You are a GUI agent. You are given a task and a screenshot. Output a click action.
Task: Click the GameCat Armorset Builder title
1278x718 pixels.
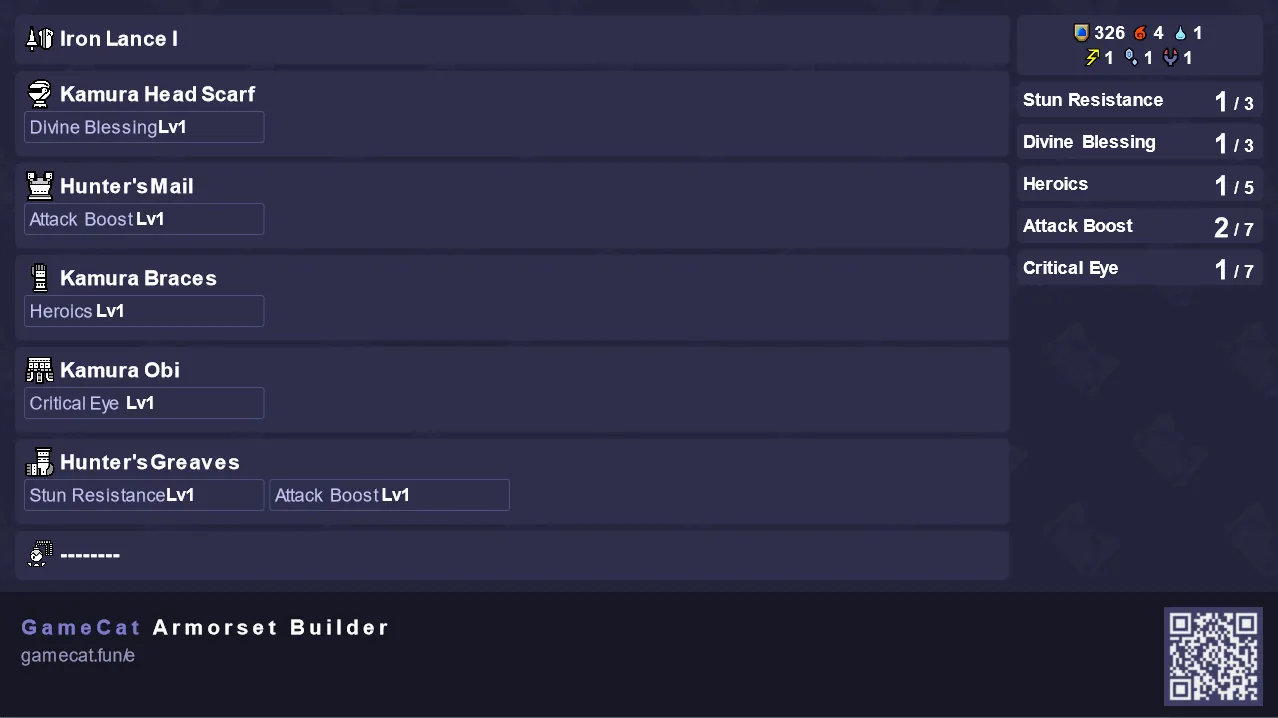(205, 628)
